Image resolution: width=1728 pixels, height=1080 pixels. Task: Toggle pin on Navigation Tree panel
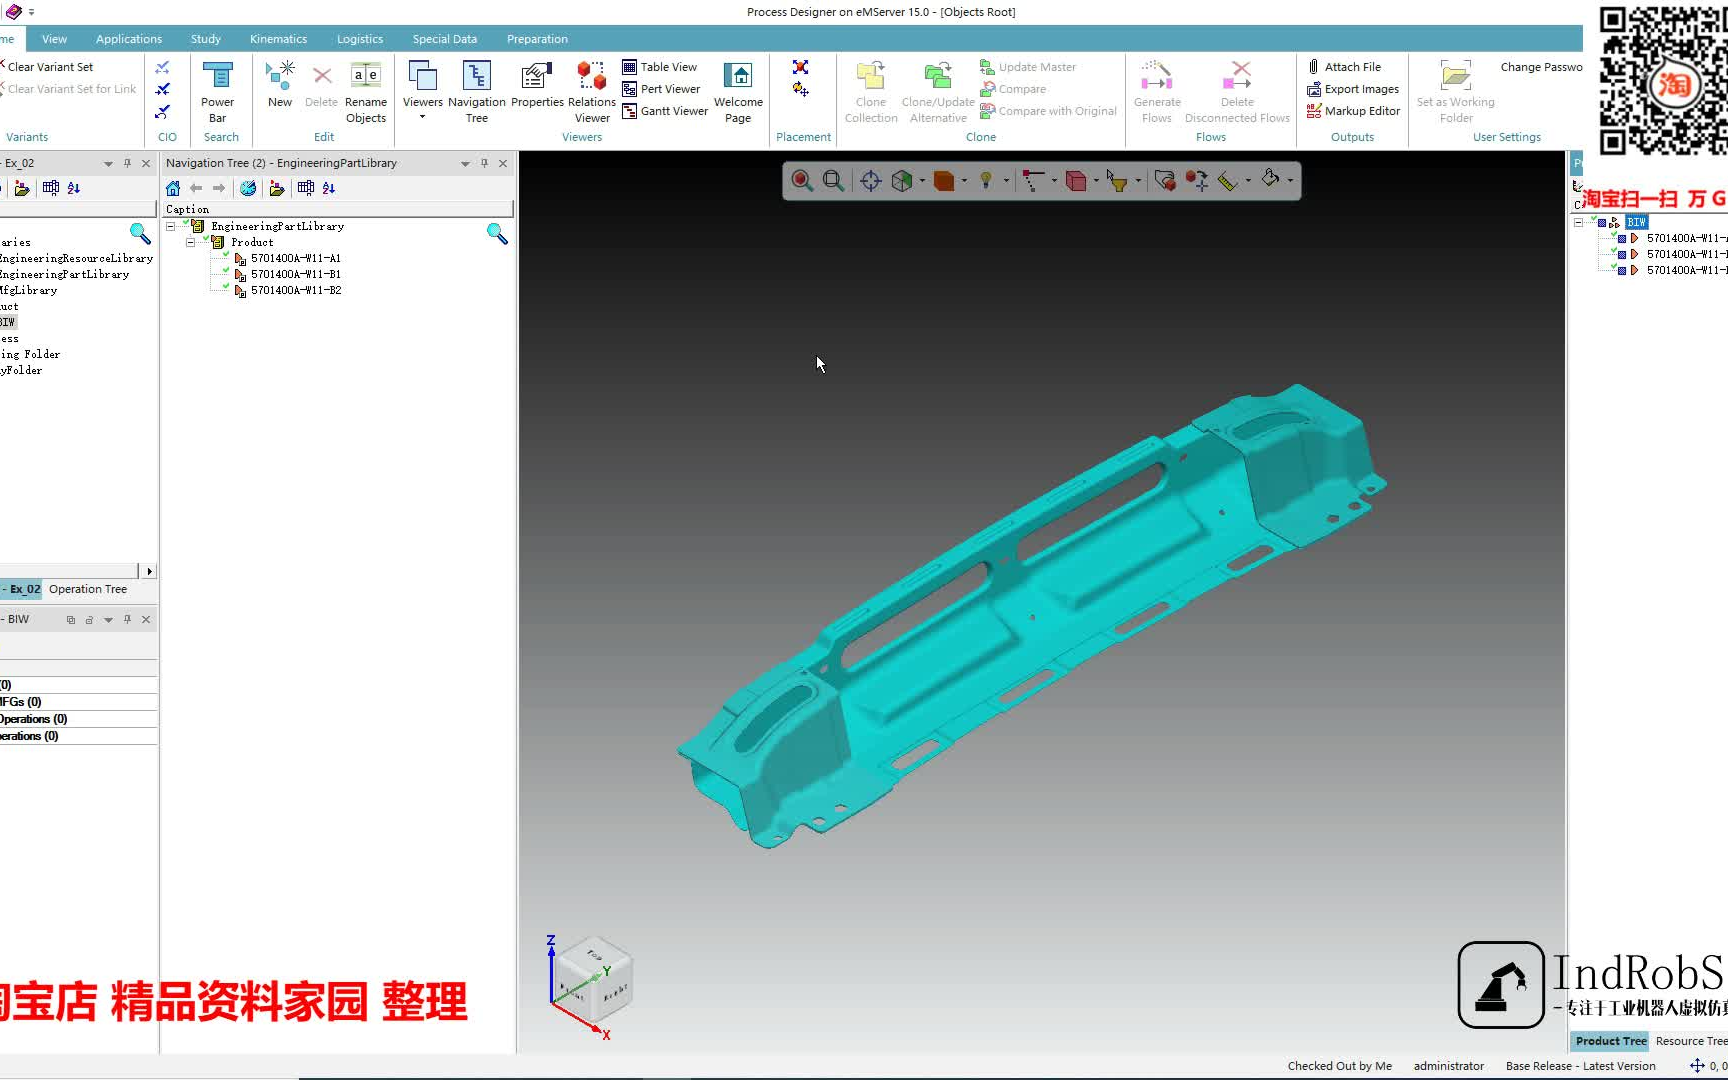click(x=484, y=163)
